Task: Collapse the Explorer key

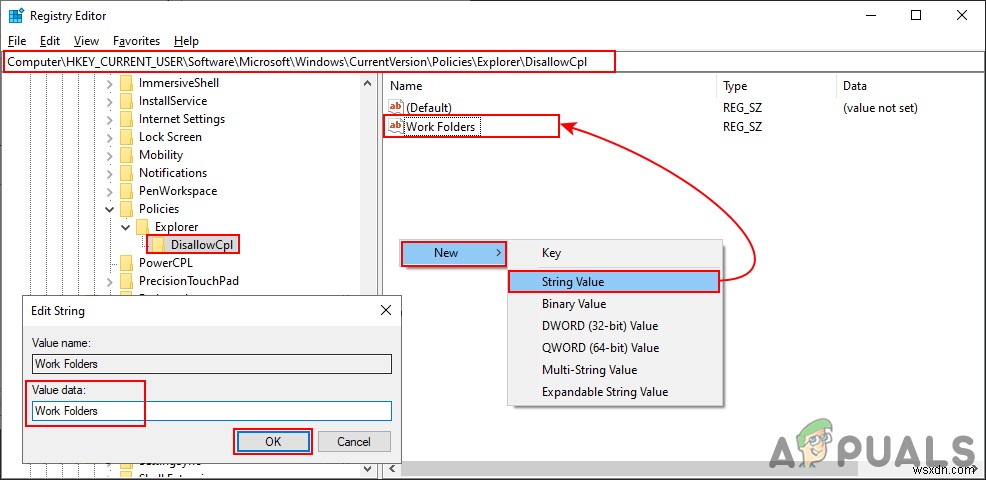Action: 126,227
